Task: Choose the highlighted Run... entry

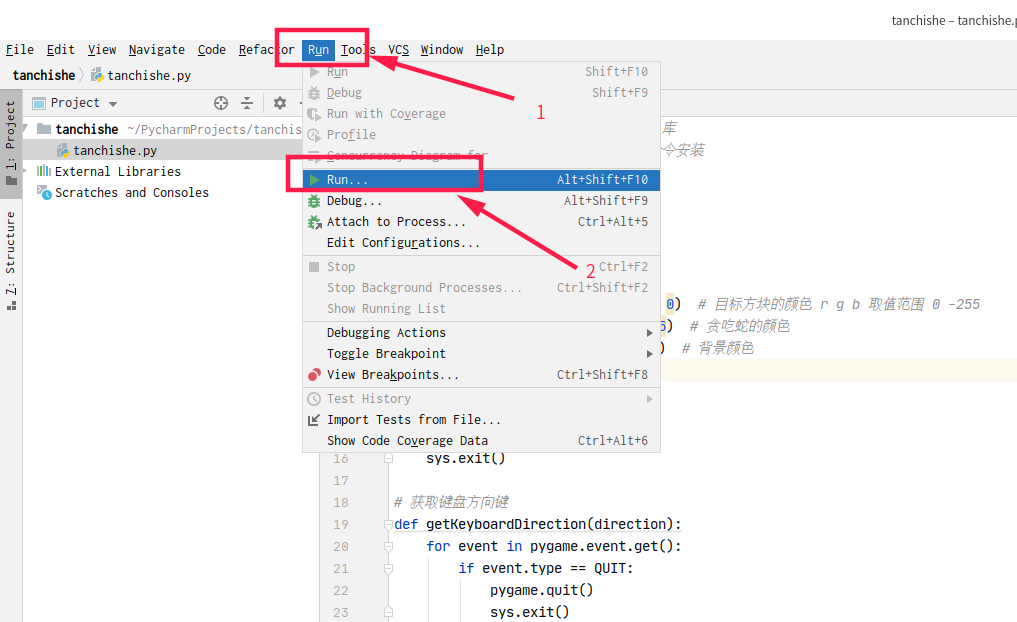Action: pos(481,180)
